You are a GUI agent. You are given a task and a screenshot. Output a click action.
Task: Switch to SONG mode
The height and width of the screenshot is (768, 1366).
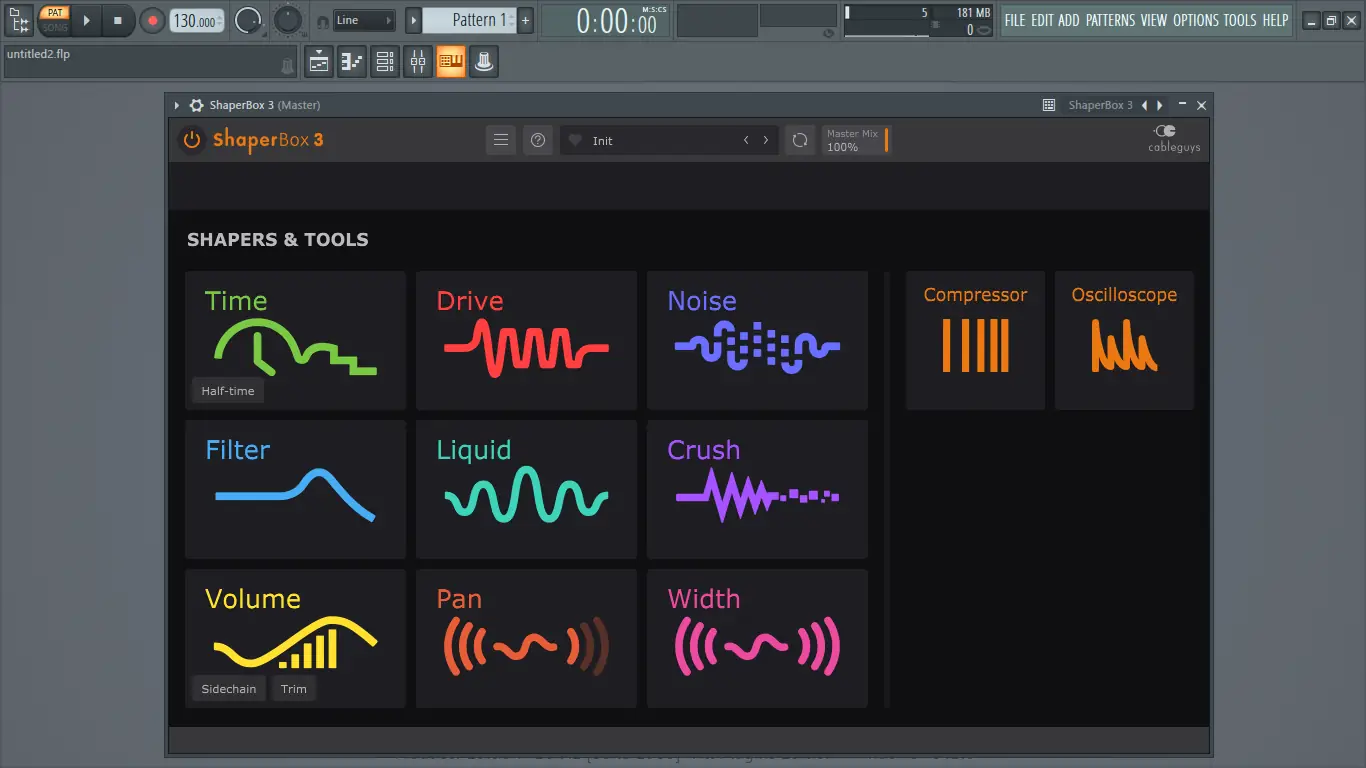click(55, 27)
